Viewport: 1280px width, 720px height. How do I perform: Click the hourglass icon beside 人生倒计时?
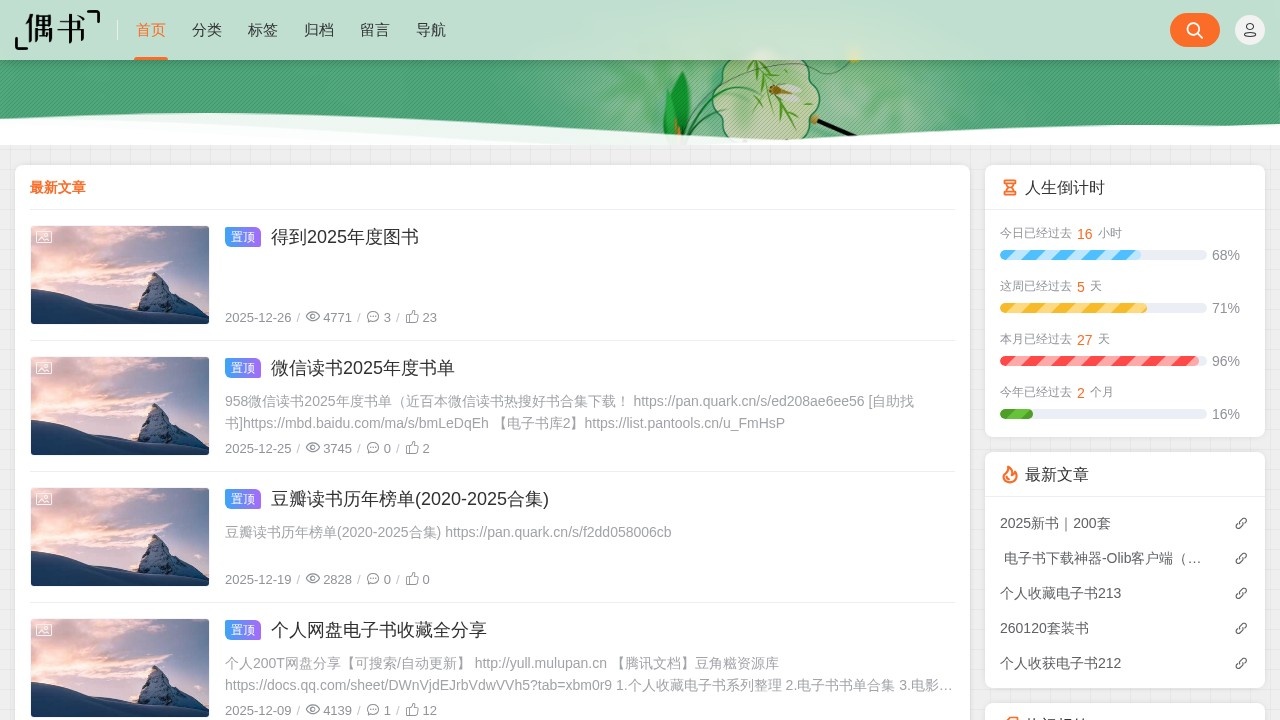[x=1009, y=187]
